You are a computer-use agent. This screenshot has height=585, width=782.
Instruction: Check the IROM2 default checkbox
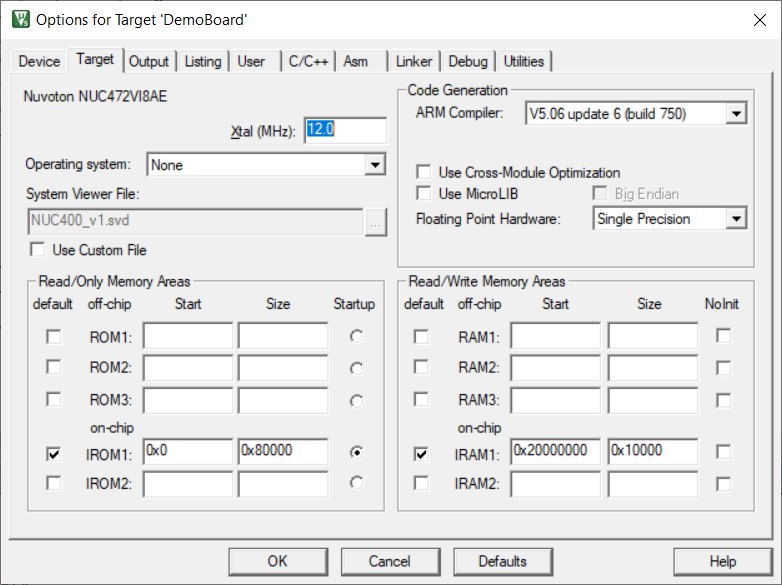tap(53, 483)
